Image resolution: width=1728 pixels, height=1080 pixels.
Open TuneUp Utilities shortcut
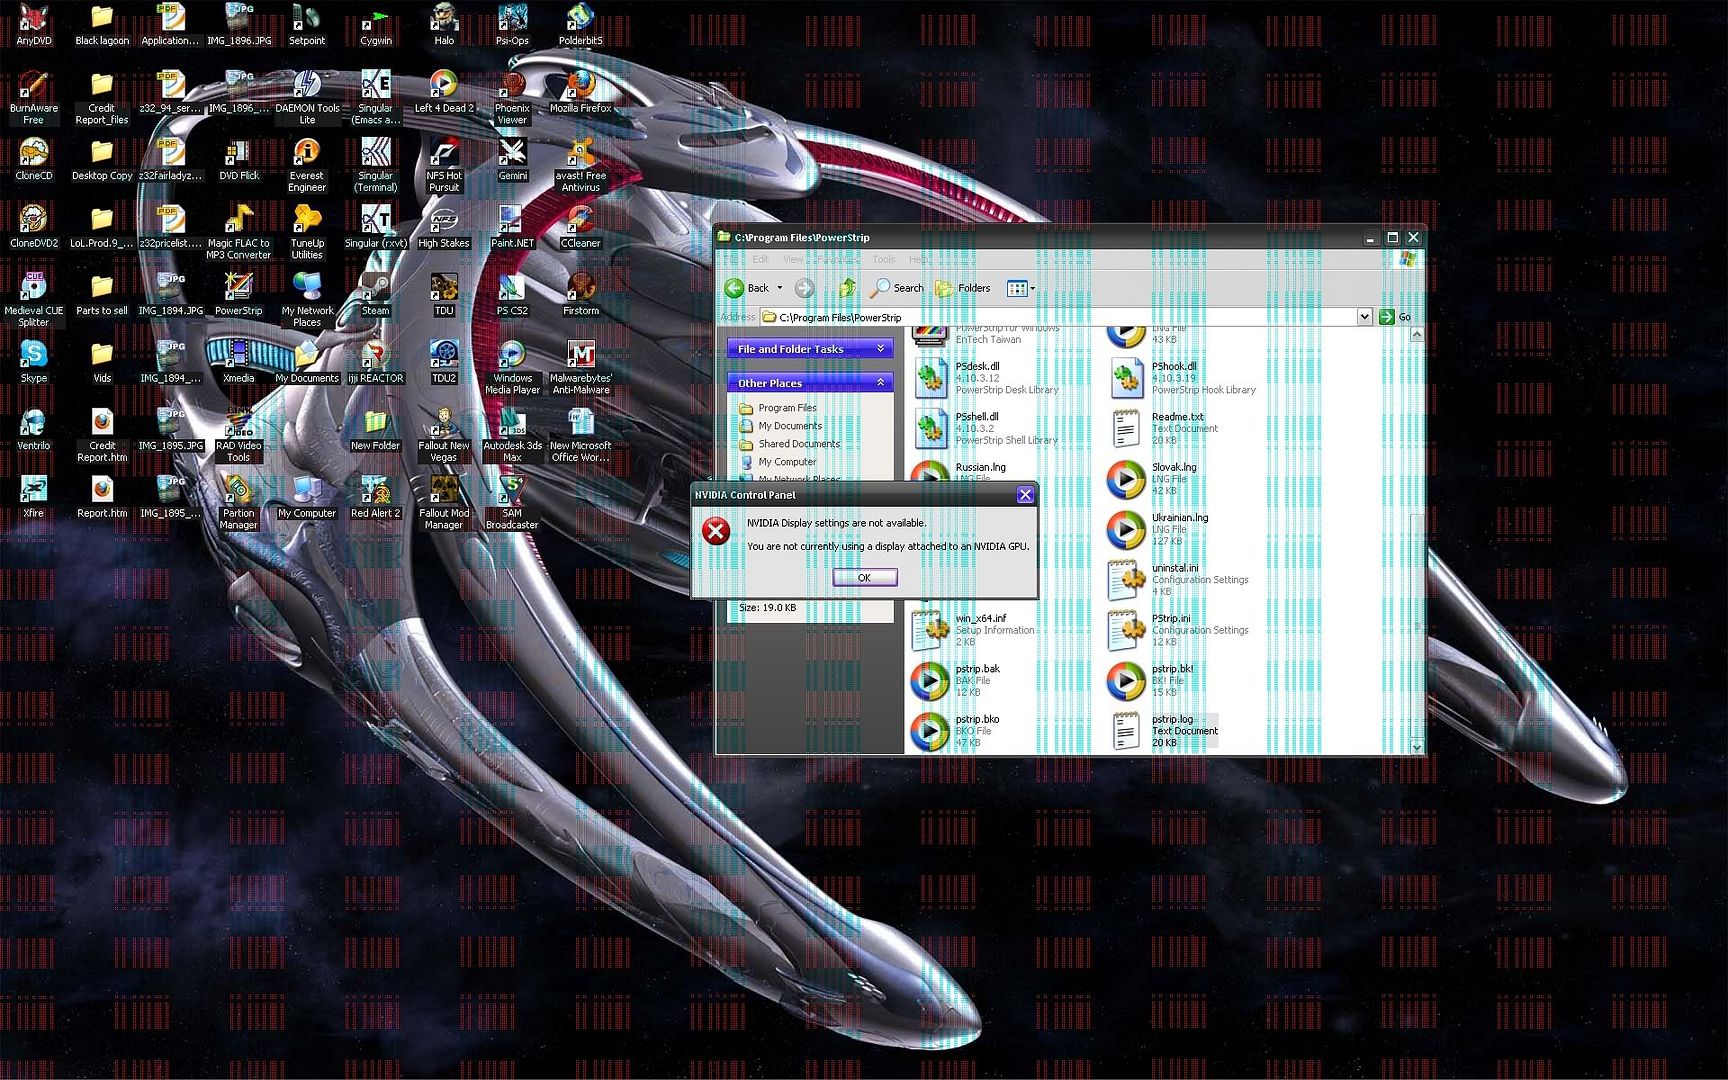[307, 233]
